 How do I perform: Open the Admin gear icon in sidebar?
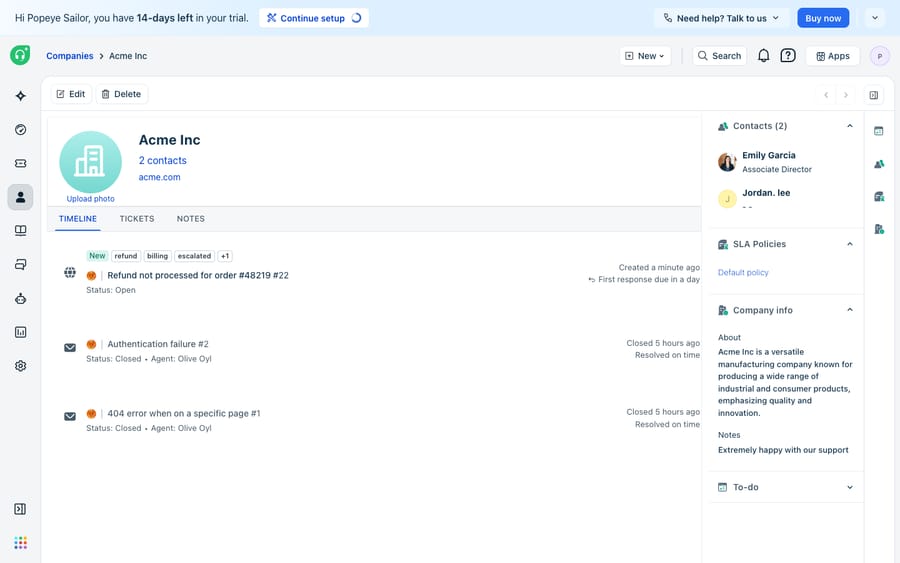click(21, 366)
